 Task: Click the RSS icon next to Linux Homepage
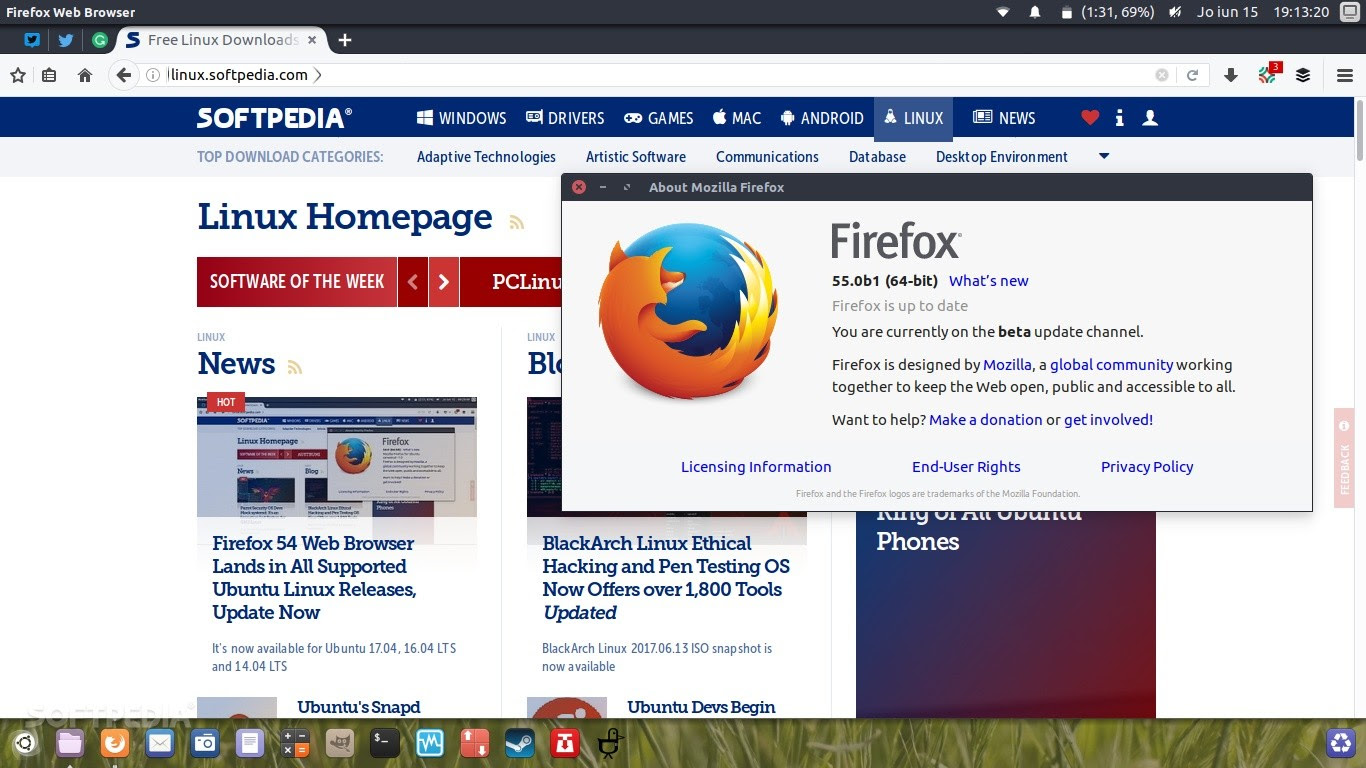[516, 222]
